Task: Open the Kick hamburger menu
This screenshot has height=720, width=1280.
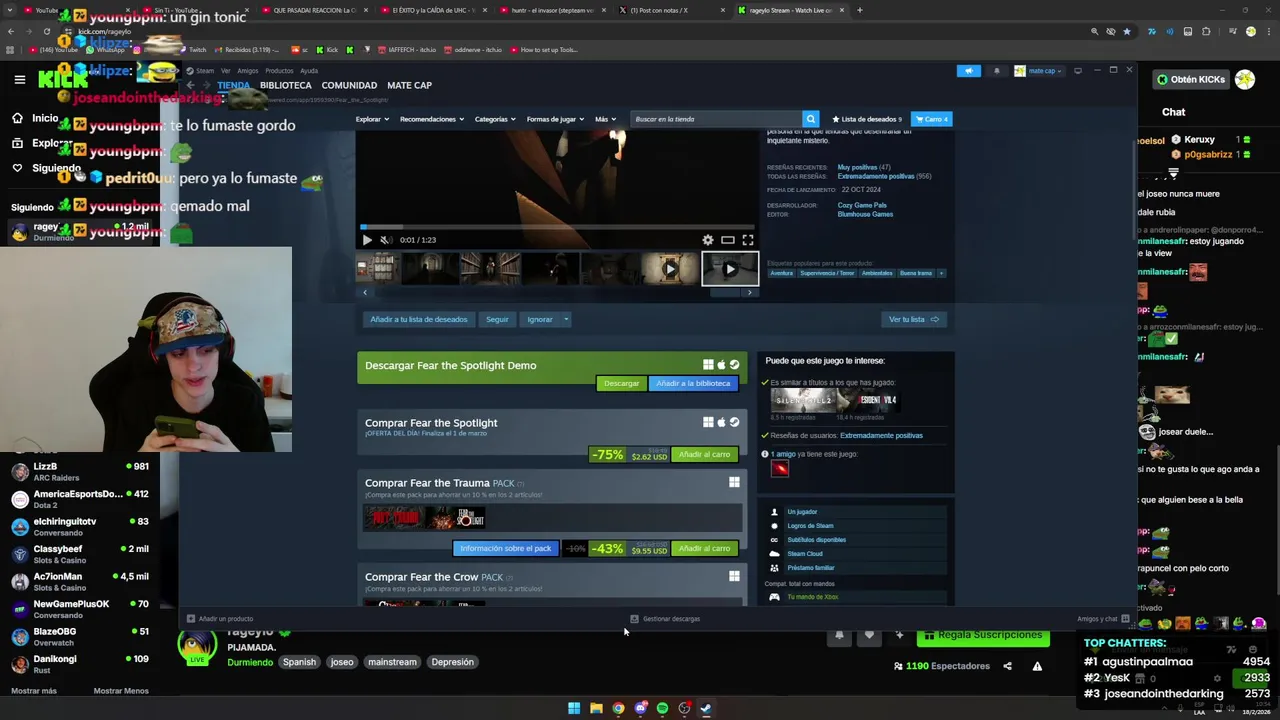Action: [19, 79]
